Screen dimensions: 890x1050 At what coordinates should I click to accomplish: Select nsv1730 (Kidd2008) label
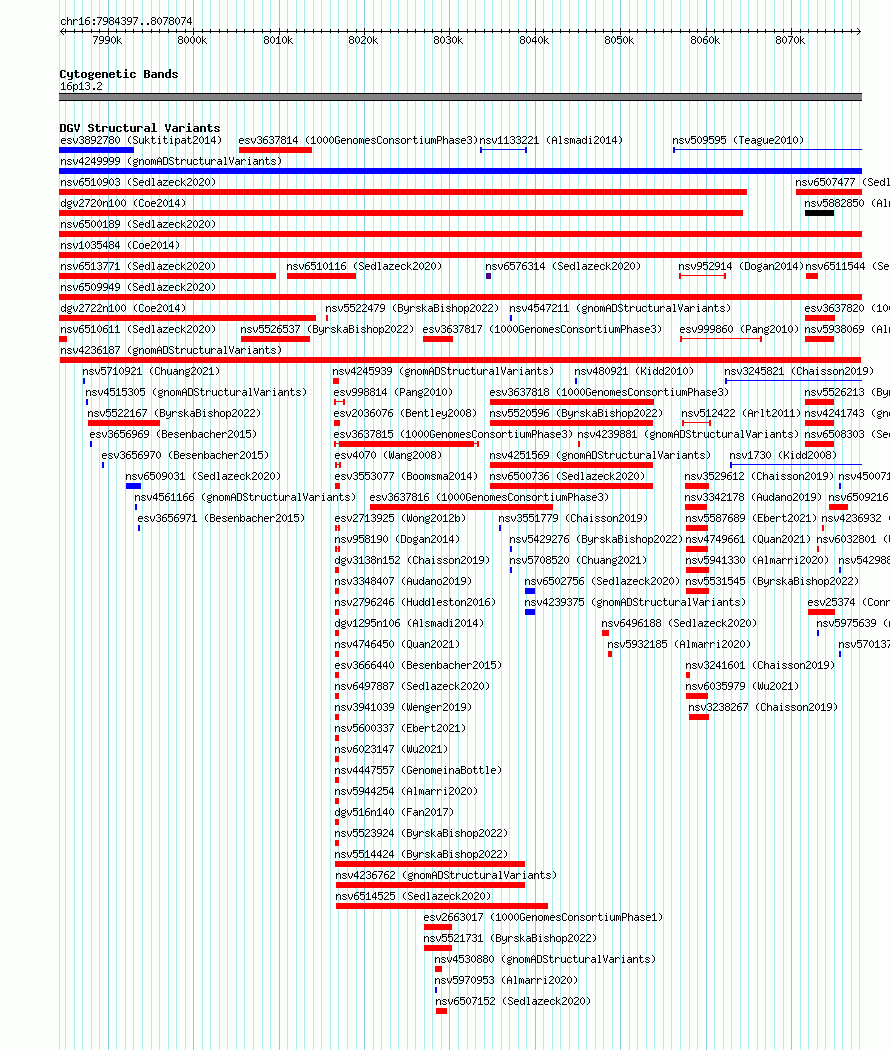[783, 455]
